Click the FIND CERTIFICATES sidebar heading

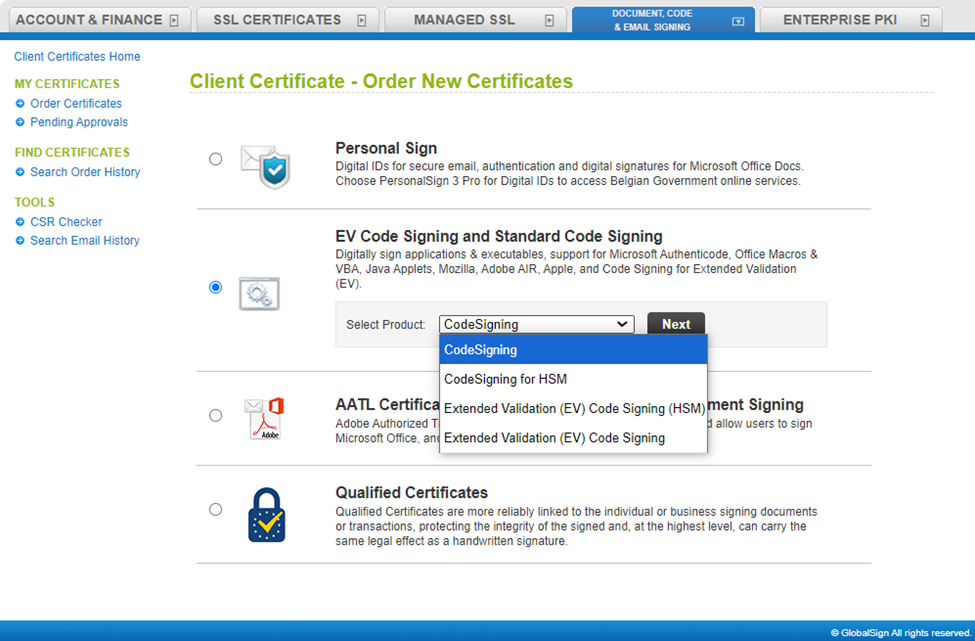pos(72,152)
